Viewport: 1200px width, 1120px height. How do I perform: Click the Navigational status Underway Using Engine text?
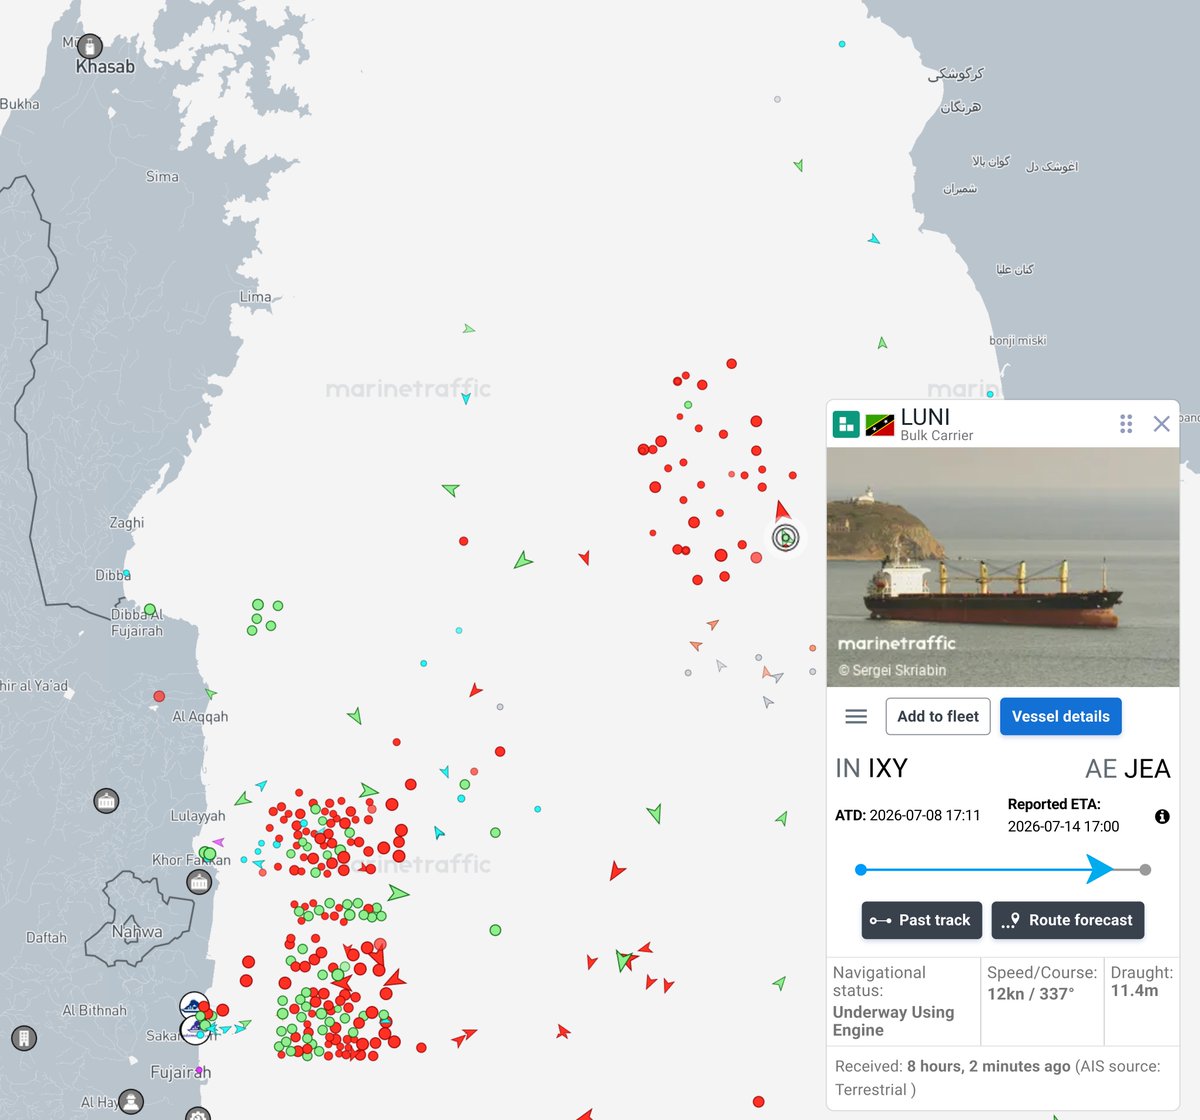click(893, 1021)
